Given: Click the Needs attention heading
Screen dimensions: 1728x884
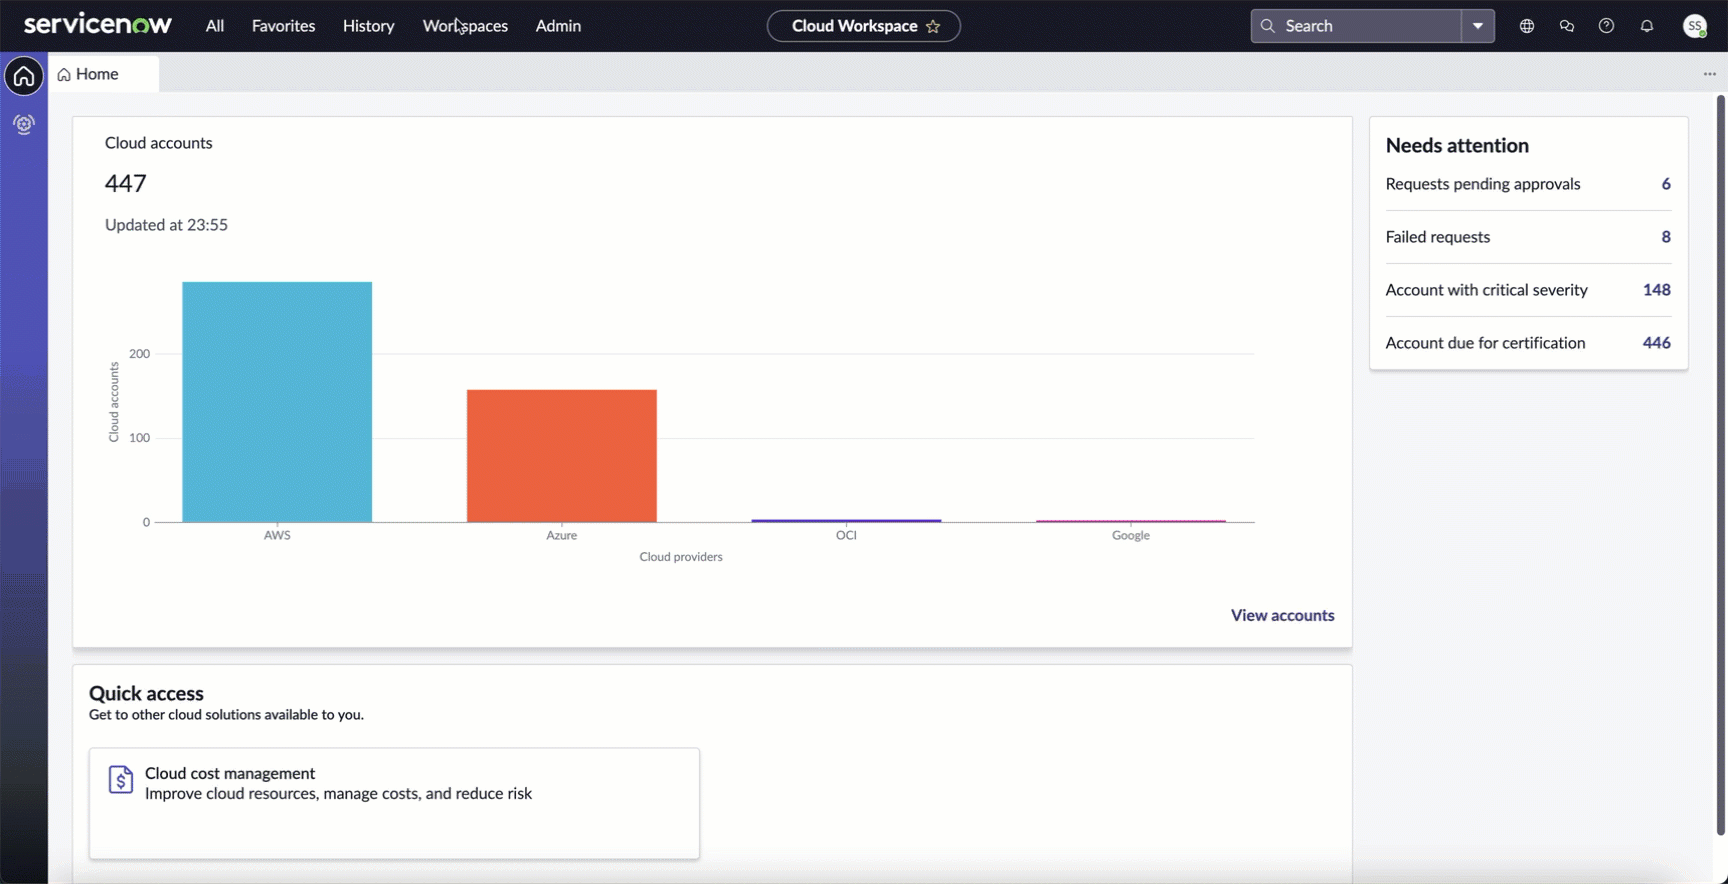Looking at the screenshot, I should (x=1457, y=145).
